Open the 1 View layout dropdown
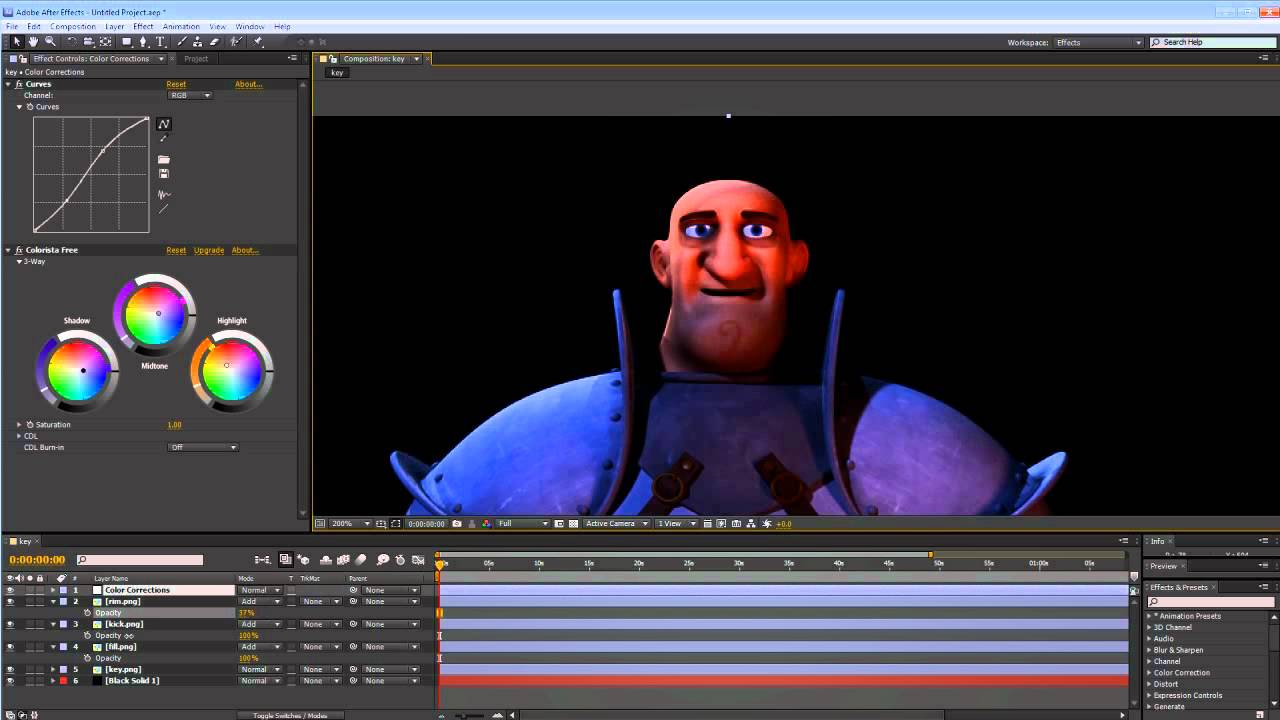 (x=676, y=524)
